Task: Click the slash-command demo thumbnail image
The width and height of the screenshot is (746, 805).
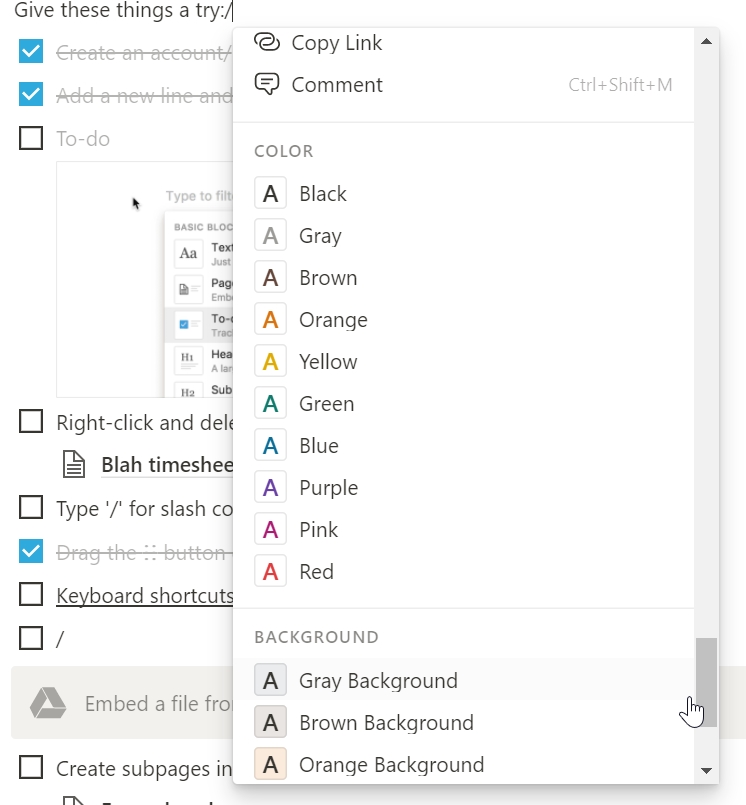Action: pyautogui.click(x=145, y=280)
